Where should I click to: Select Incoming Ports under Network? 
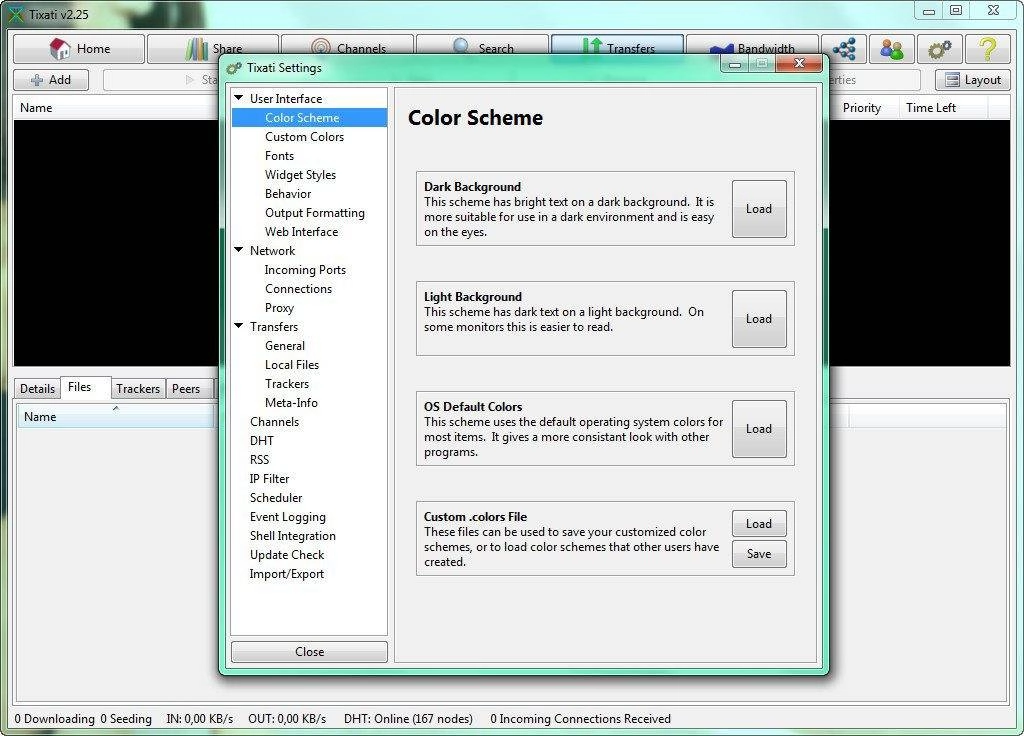305,270
